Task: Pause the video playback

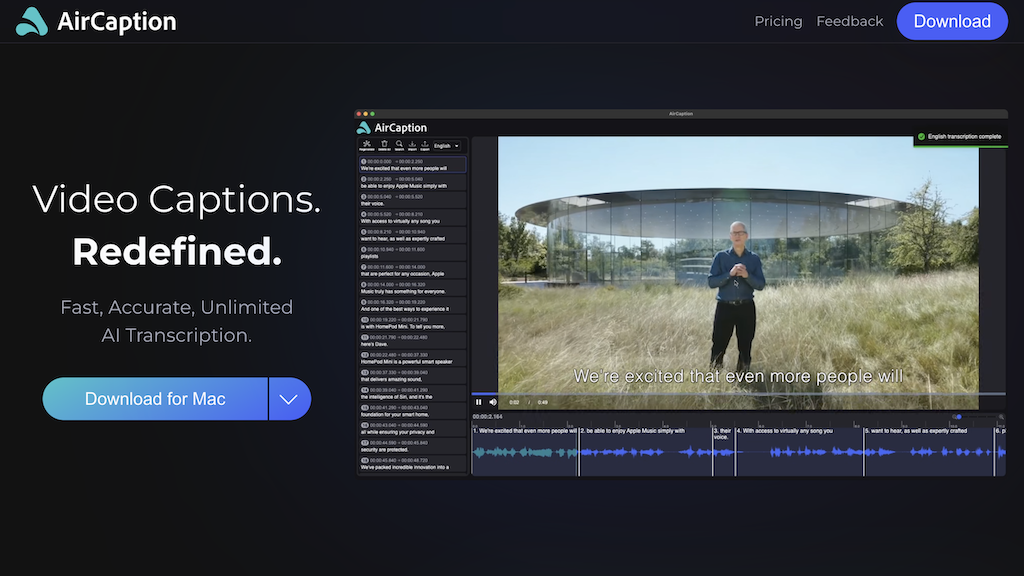Action: click(x=479, y=402)
